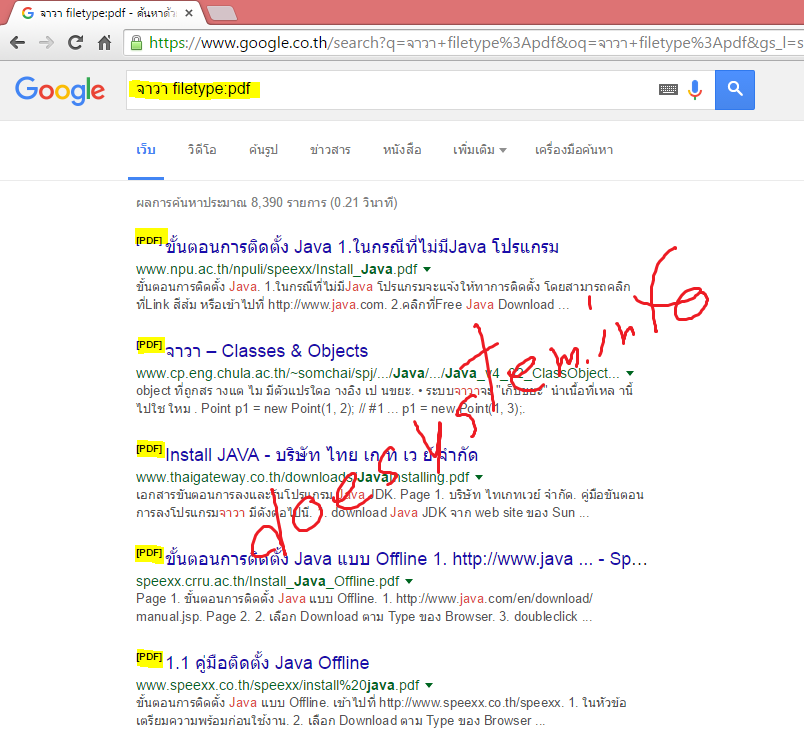Start voice search with the microphone icon

[695, 90]
